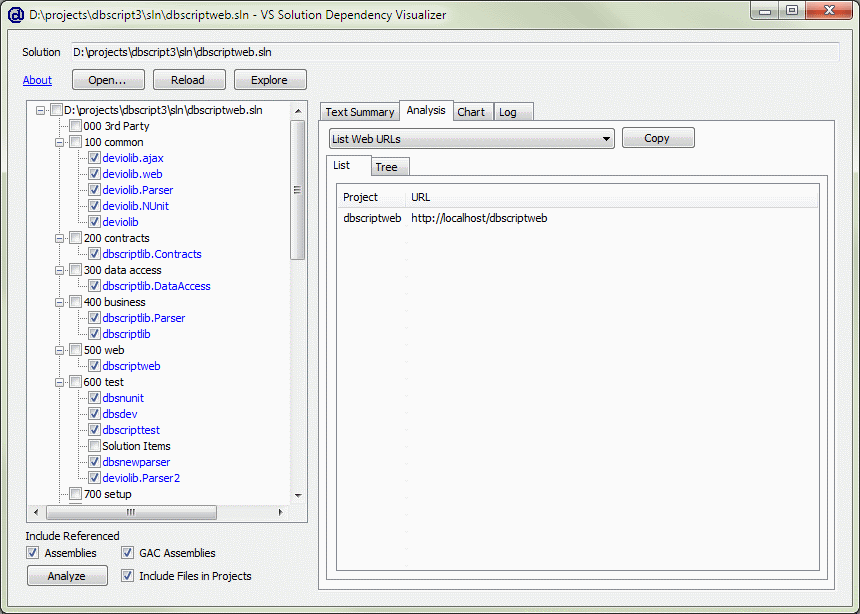Screen dimensions: 860x614
Task: Collapse the 400 business folder
Action: click(59, 302)
